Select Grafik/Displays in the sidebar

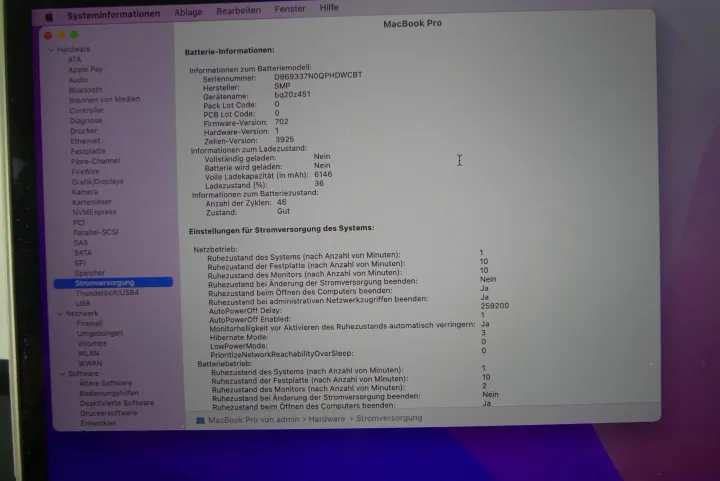click(x=97, y=181)
